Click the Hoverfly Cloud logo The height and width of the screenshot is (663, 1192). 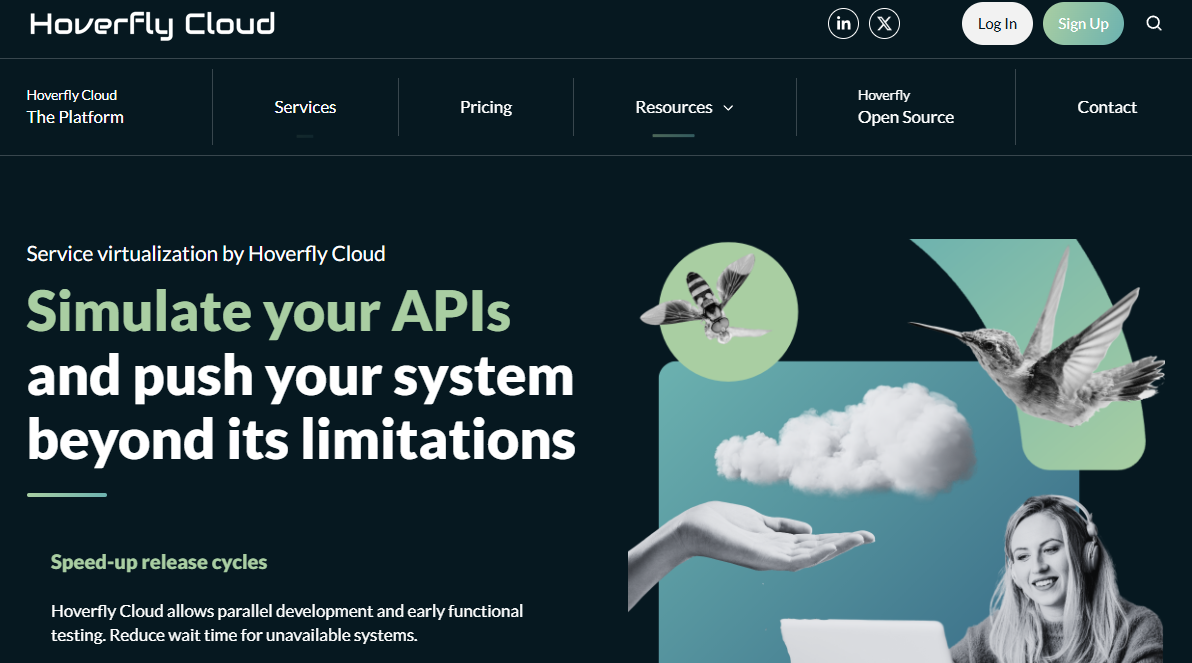coord(152,24)
